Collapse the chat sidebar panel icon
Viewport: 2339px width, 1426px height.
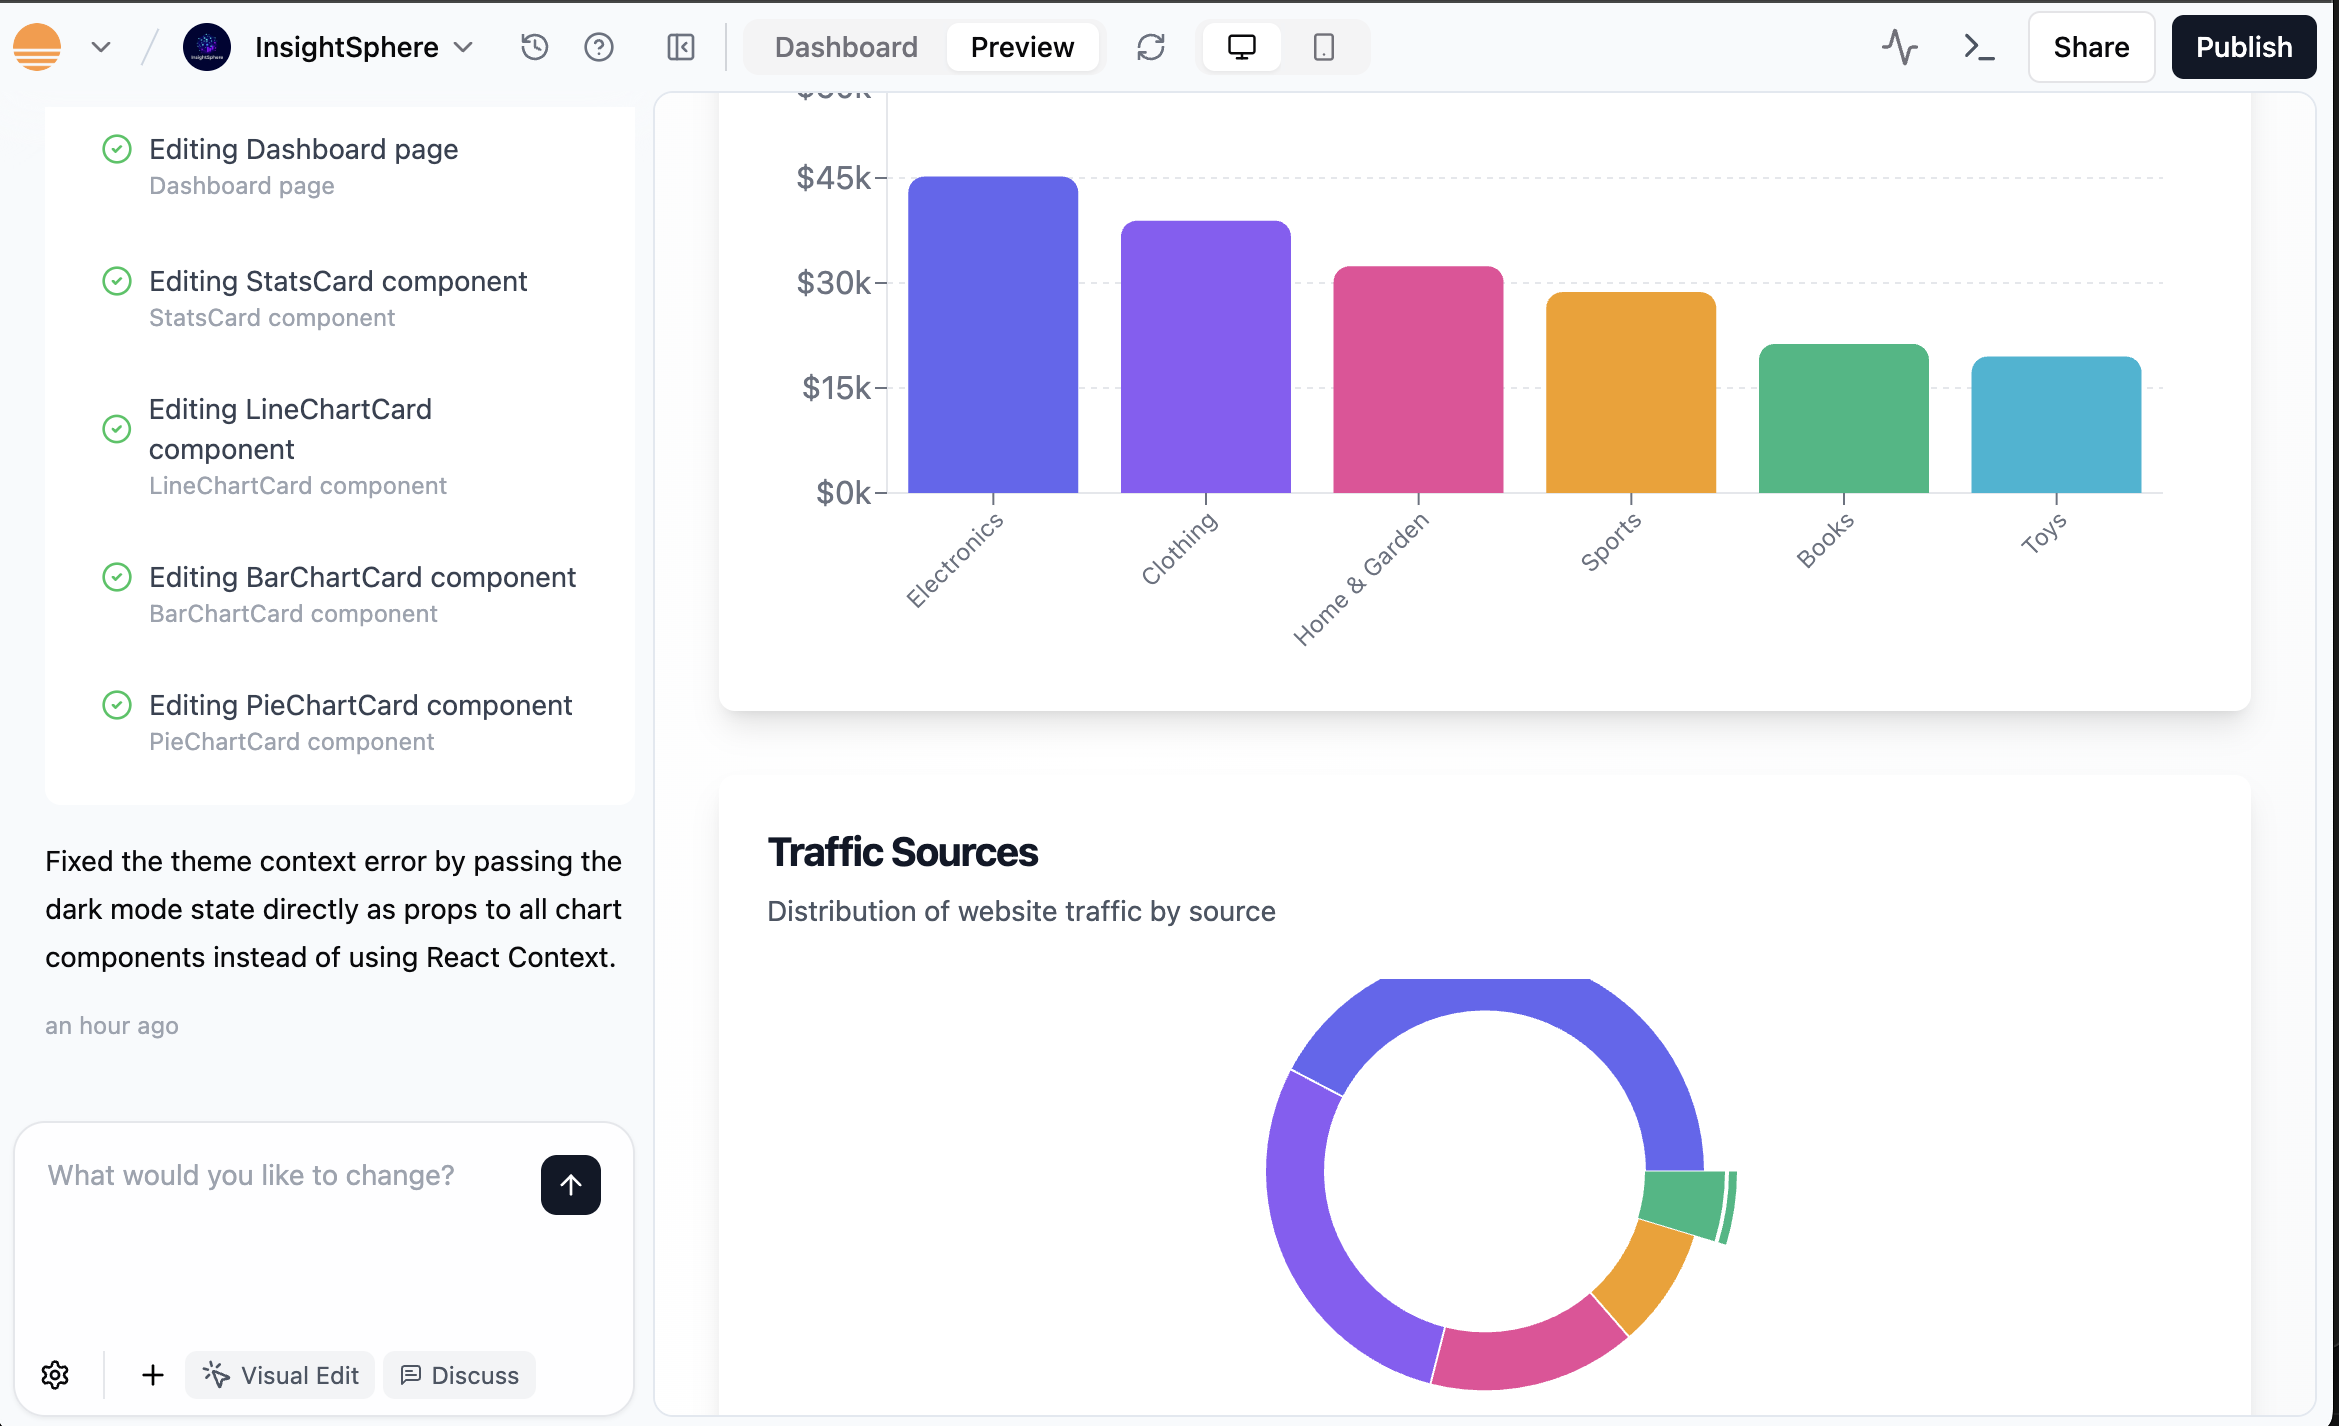(x=680, y=47)
